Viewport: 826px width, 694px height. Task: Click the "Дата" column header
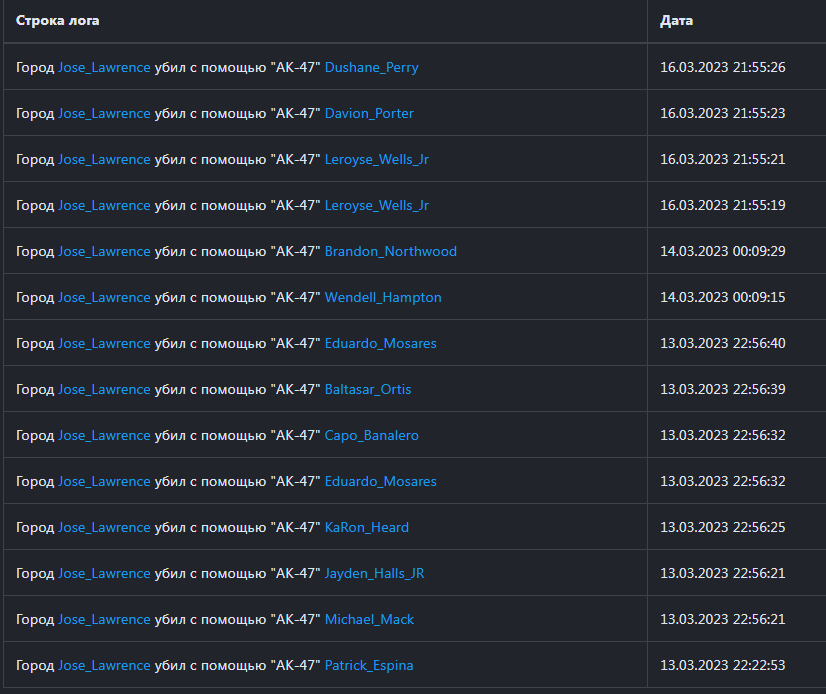[676, 21]
